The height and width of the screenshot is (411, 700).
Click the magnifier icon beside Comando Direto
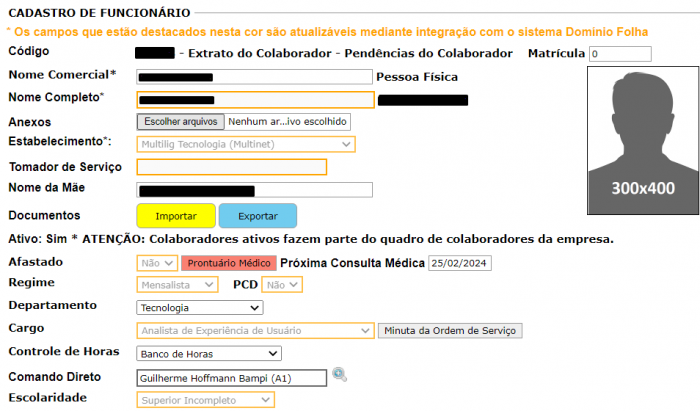point(340,375)
